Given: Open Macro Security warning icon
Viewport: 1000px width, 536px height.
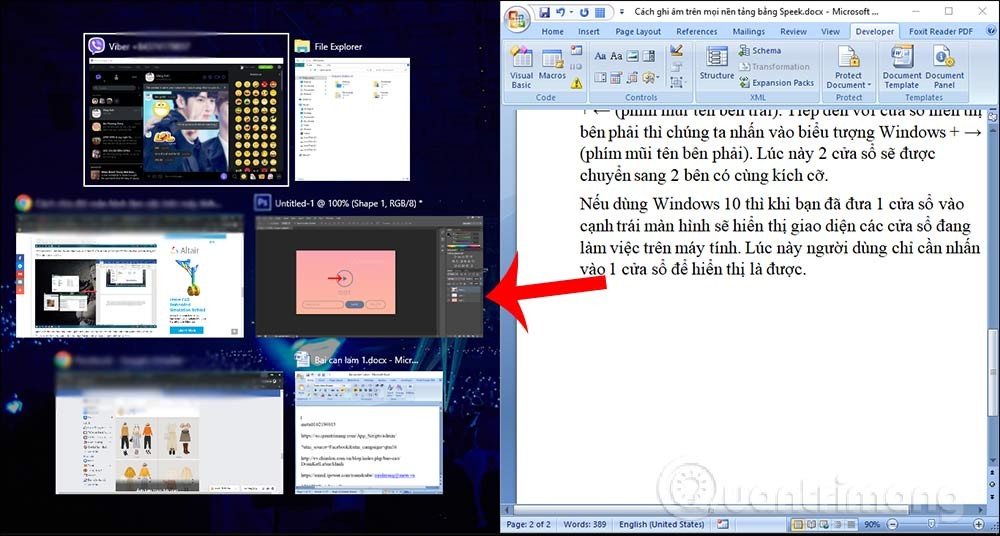Looking at the screenshot, I should point(577,83).
